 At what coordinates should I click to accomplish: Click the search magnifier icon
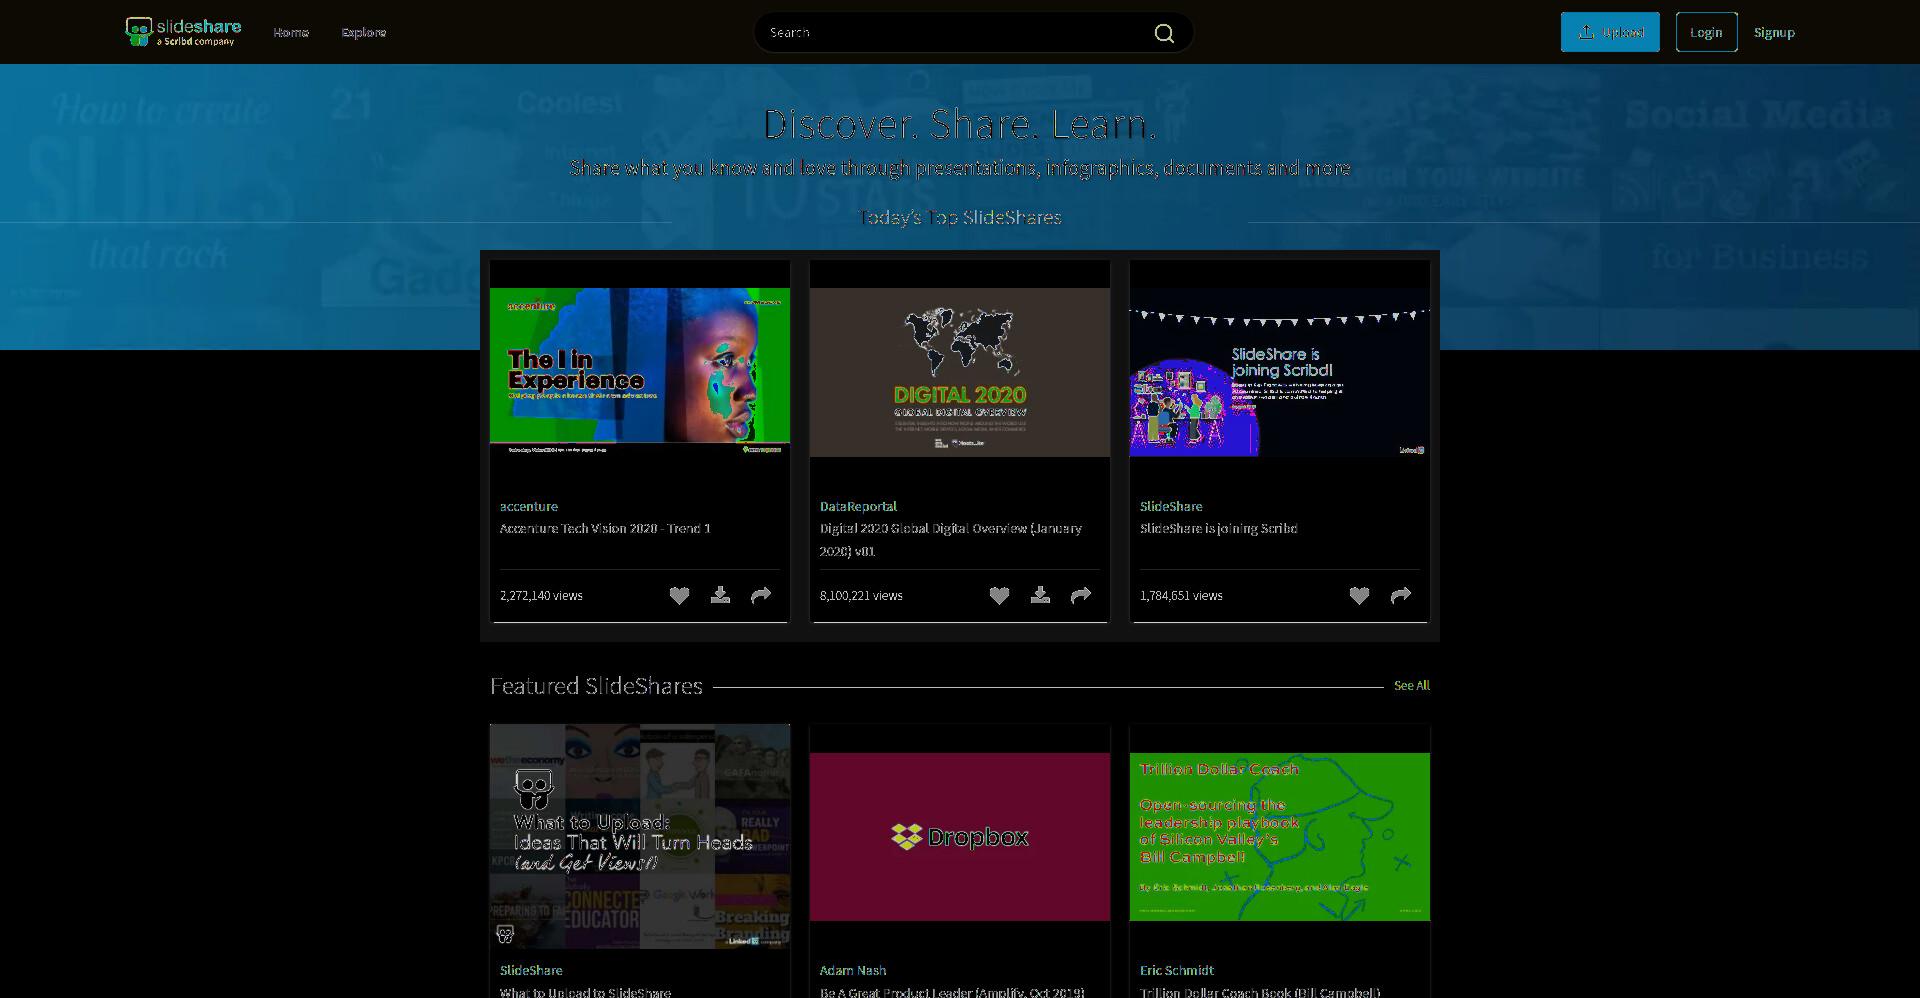[x=1164, y=33]
